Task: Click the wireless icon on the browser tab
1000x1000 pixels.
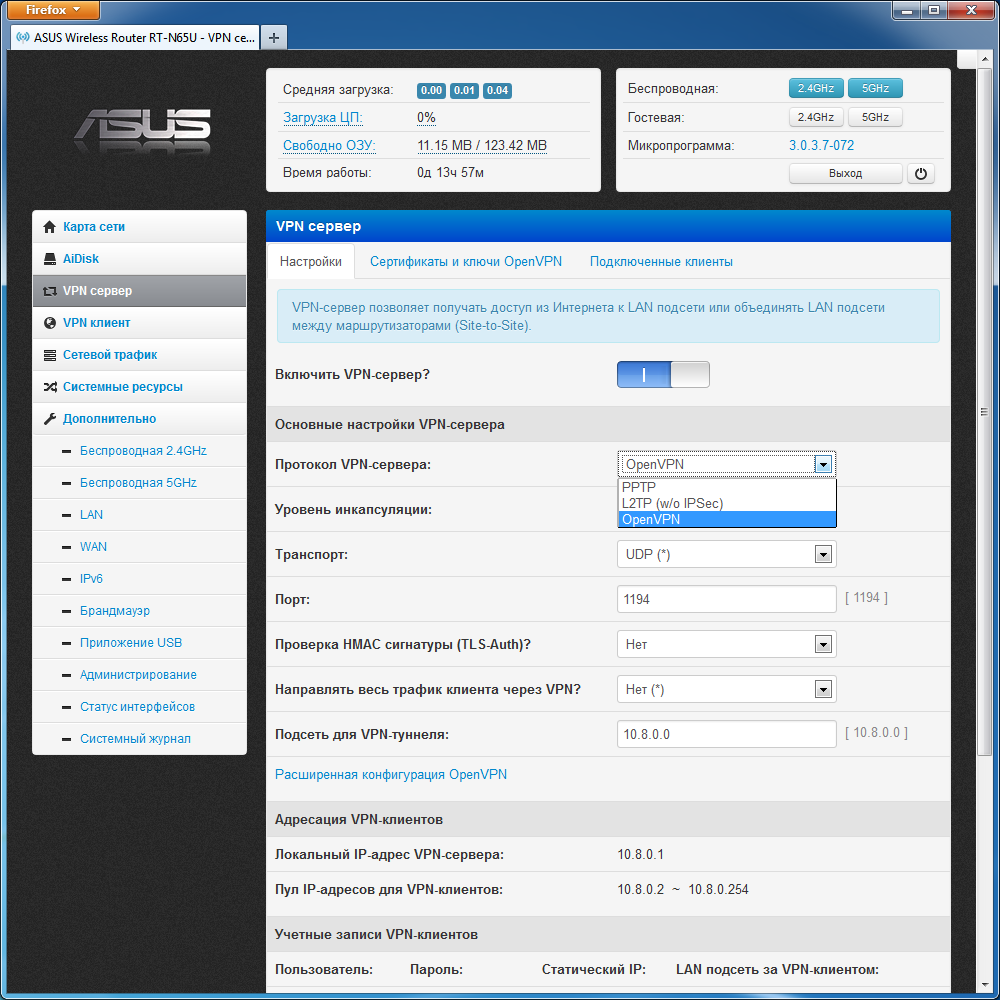Action: [x=23, y=38]
